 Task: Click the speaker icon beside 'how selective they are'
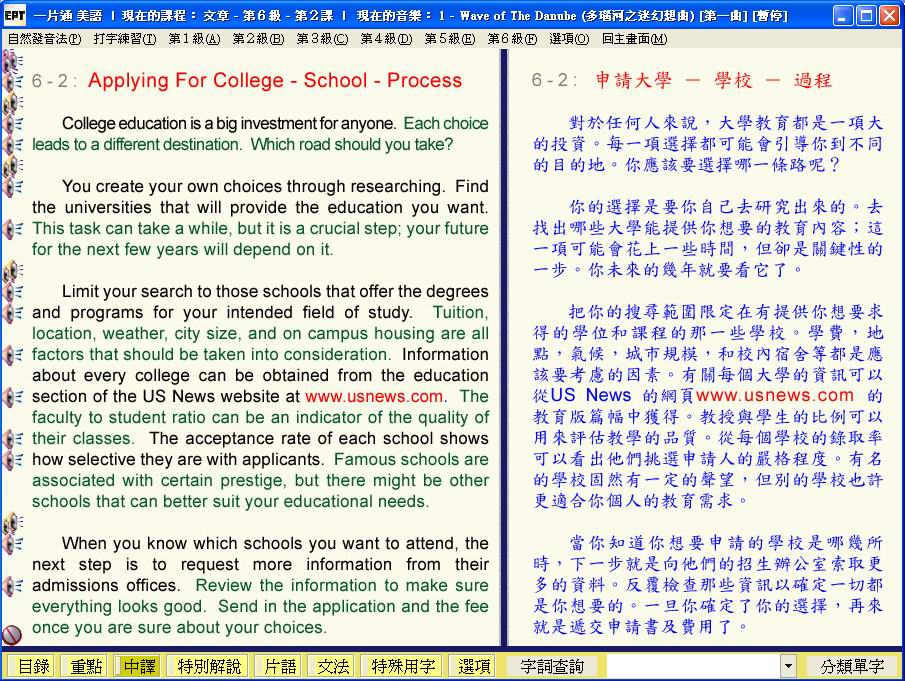[13, 460]
